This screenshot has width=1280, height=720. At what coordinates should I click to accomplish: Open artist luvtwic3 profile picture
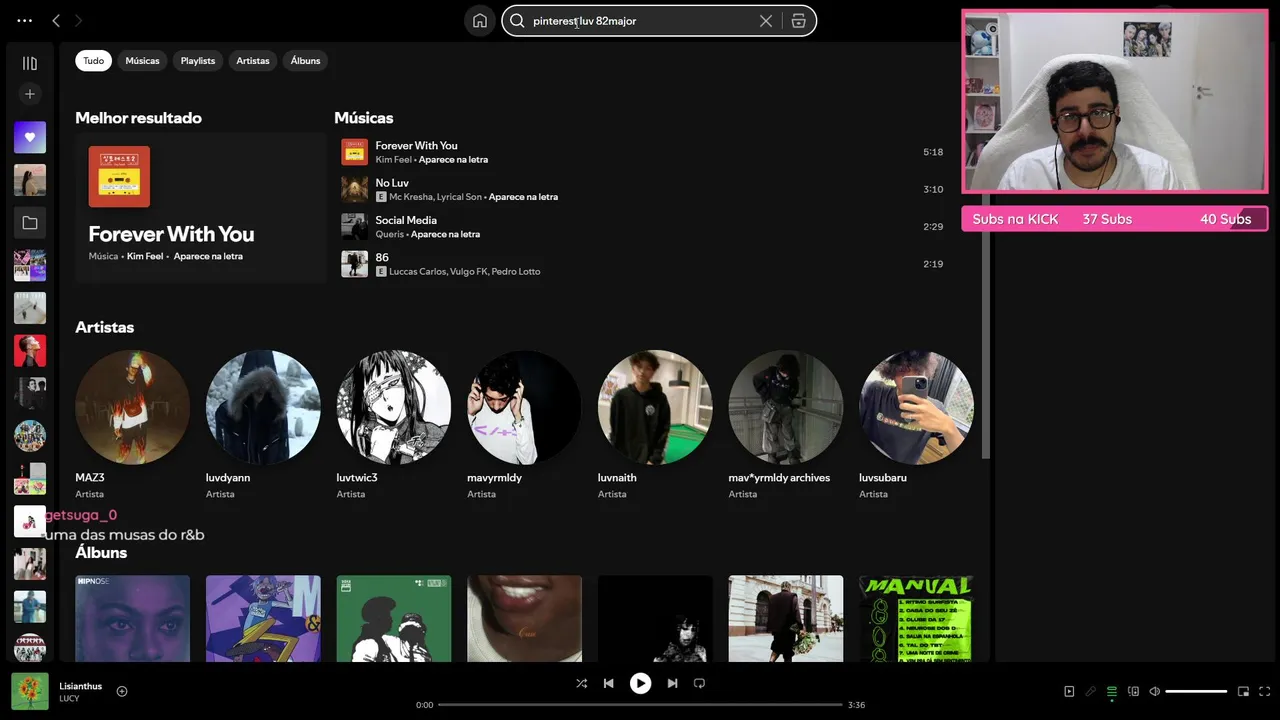[394, 407]
